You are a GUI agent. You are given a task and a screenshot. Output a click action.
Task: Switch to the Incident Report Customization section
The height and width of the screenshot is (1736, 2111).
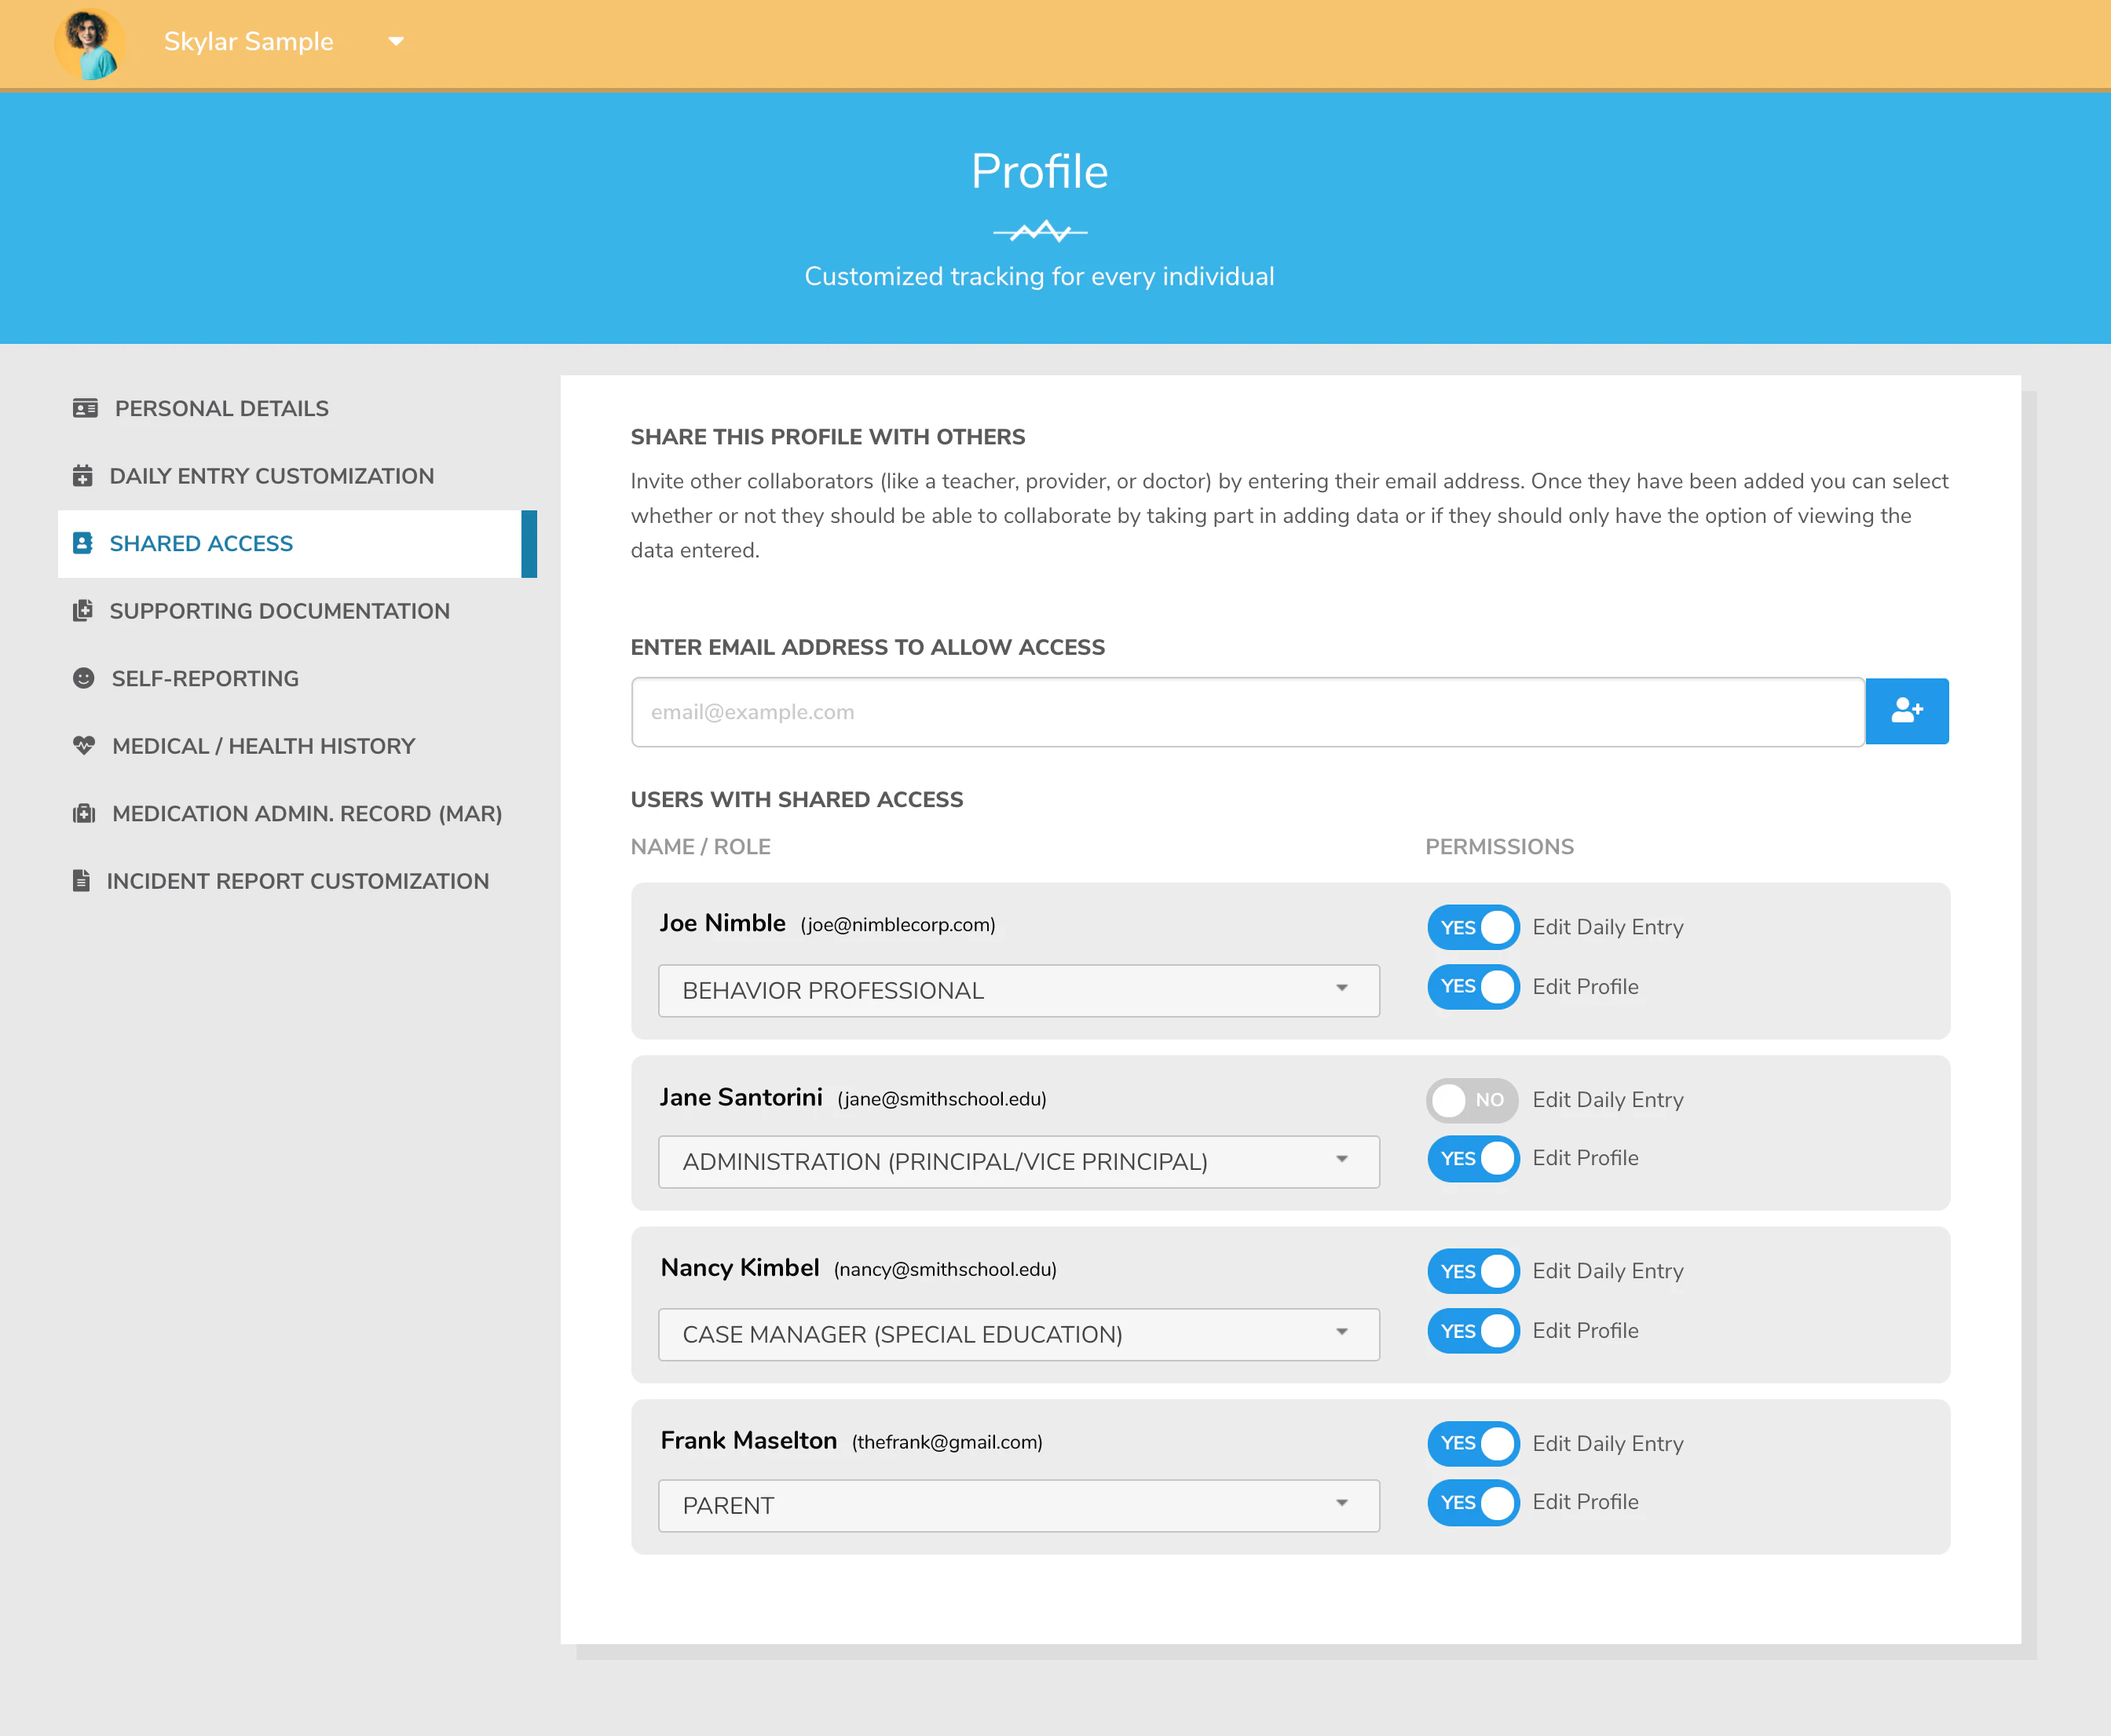[297, 880]
